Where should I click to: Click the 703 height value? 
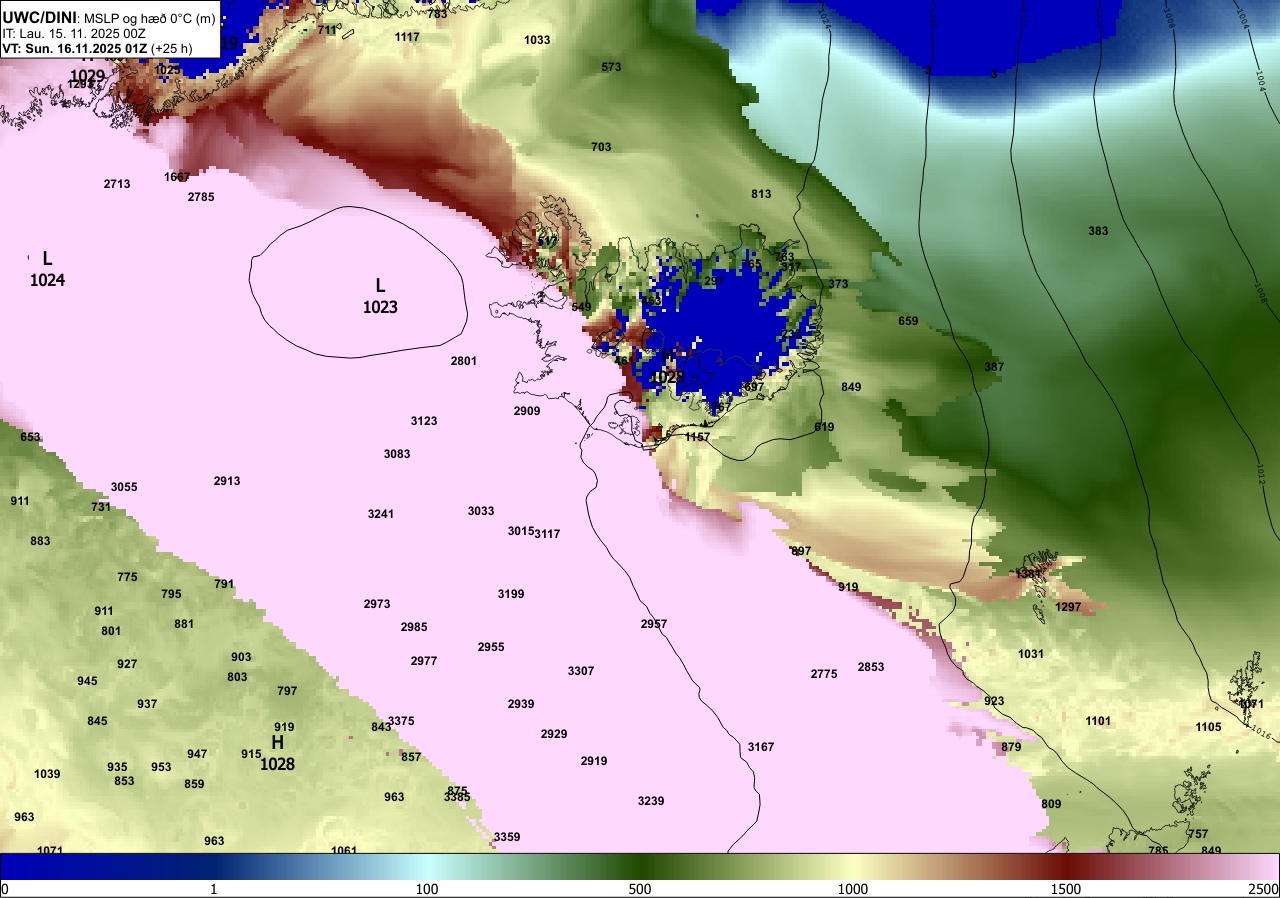pyautogui.click(x=601, y=147)
